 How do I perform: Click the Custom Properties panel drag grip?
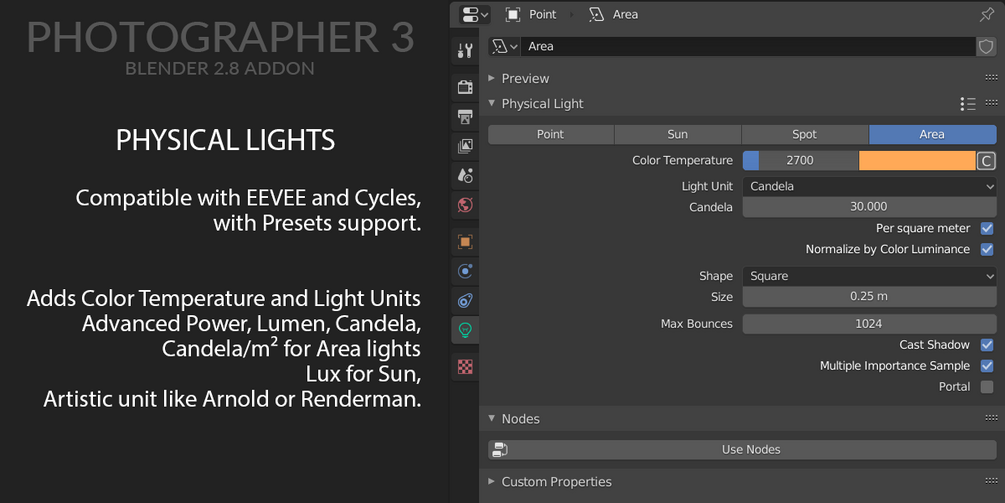click(992, 481)
